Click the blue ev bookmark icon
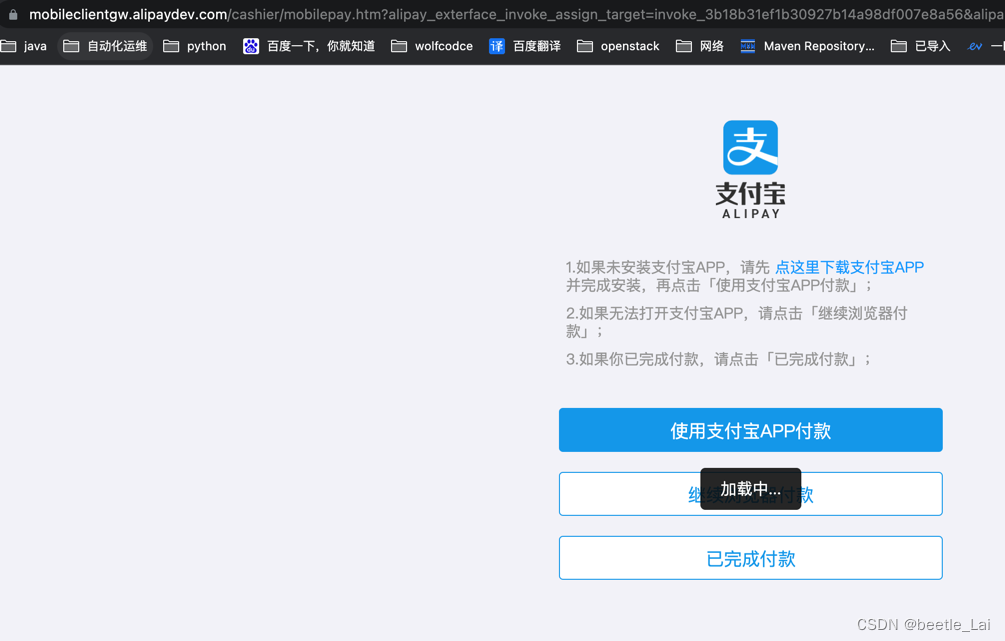1005x641 pixels. tap(975, 46)
